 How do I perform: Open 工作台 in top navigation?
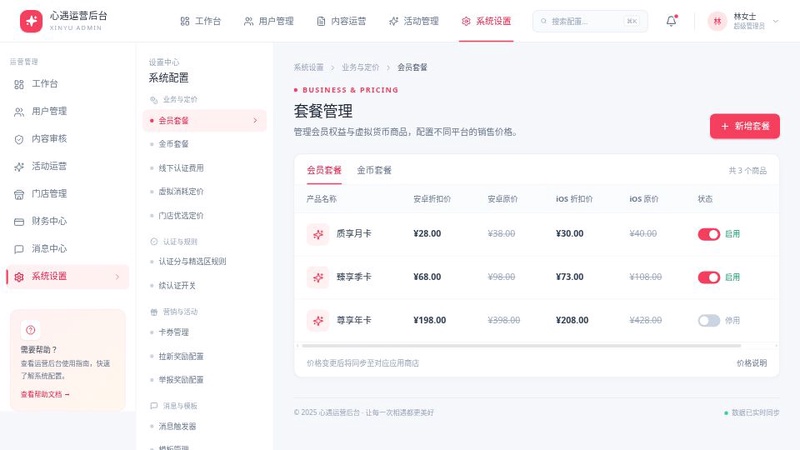pyautogui.click(x=201, y=21)
